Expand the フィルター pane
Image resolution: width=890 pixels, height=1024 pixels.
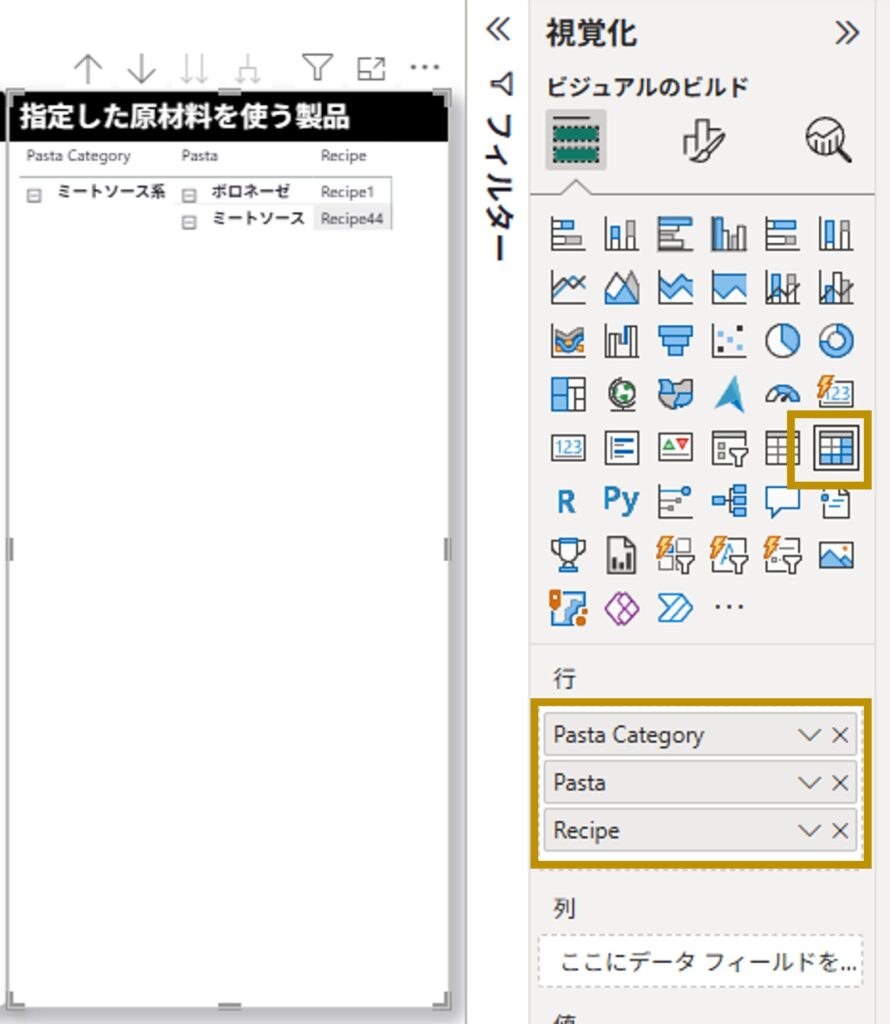click(497, 30)
